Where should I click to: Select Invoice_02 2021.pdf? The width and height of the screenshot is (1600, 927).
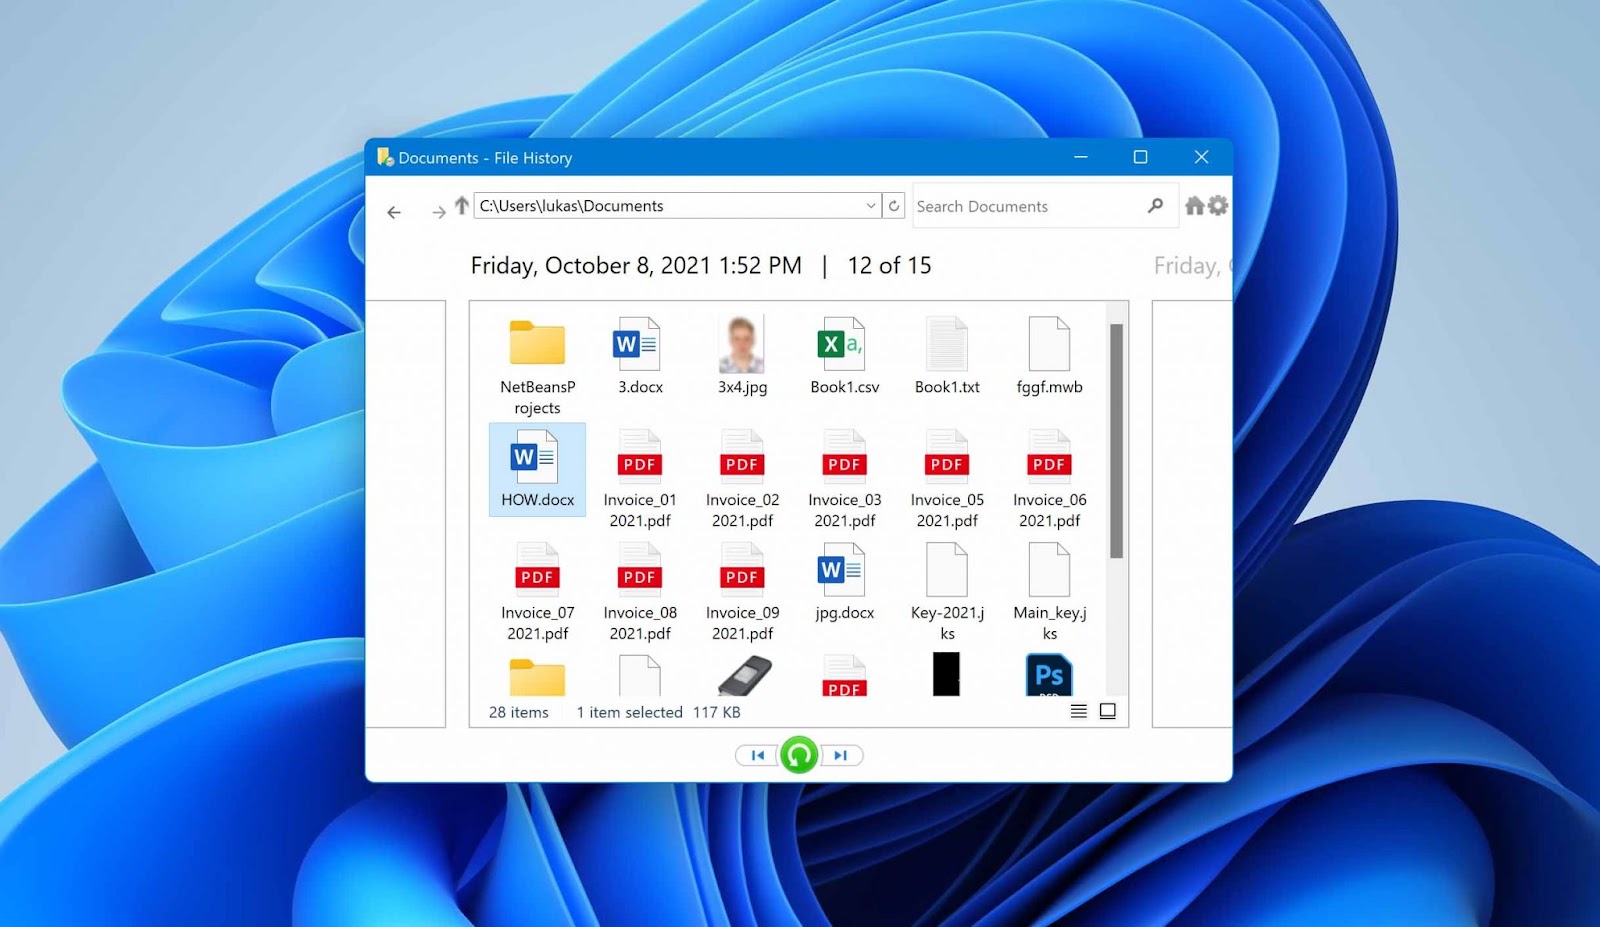click(742, 480)
